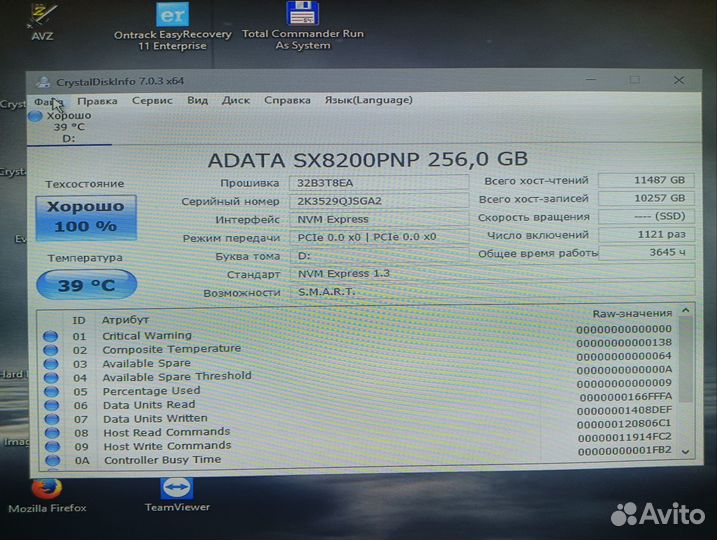Open TeamViewer desktop icon

click(x=177, y=495)
